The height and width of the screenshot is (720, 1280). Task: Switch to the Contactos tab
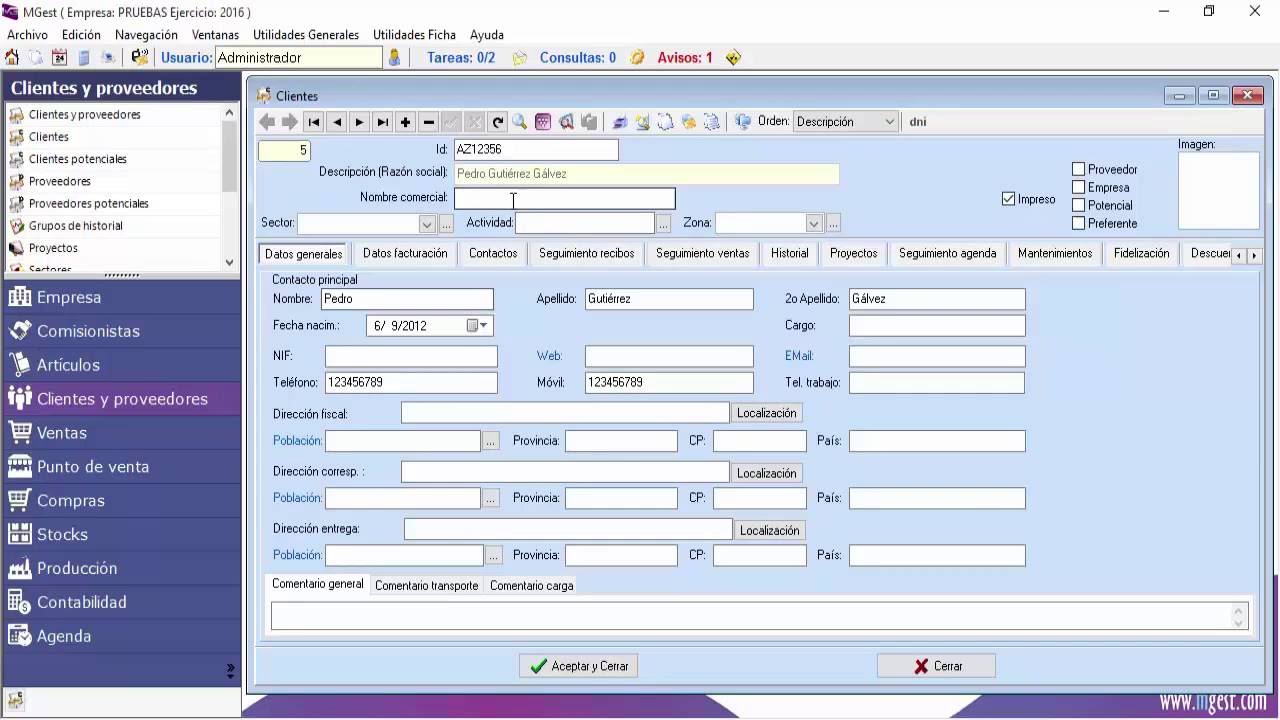(x=493, y=254)
